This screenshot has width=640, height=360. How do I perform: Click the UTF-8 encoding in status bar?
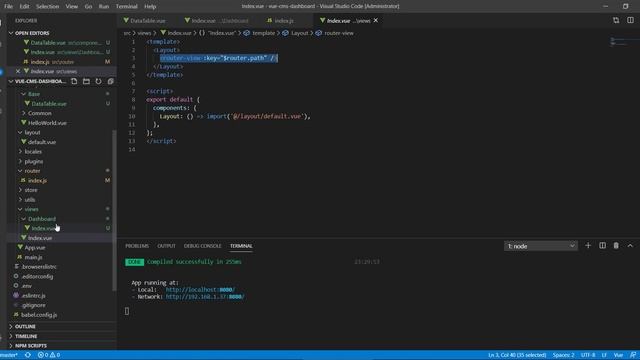tap(588, 355)
